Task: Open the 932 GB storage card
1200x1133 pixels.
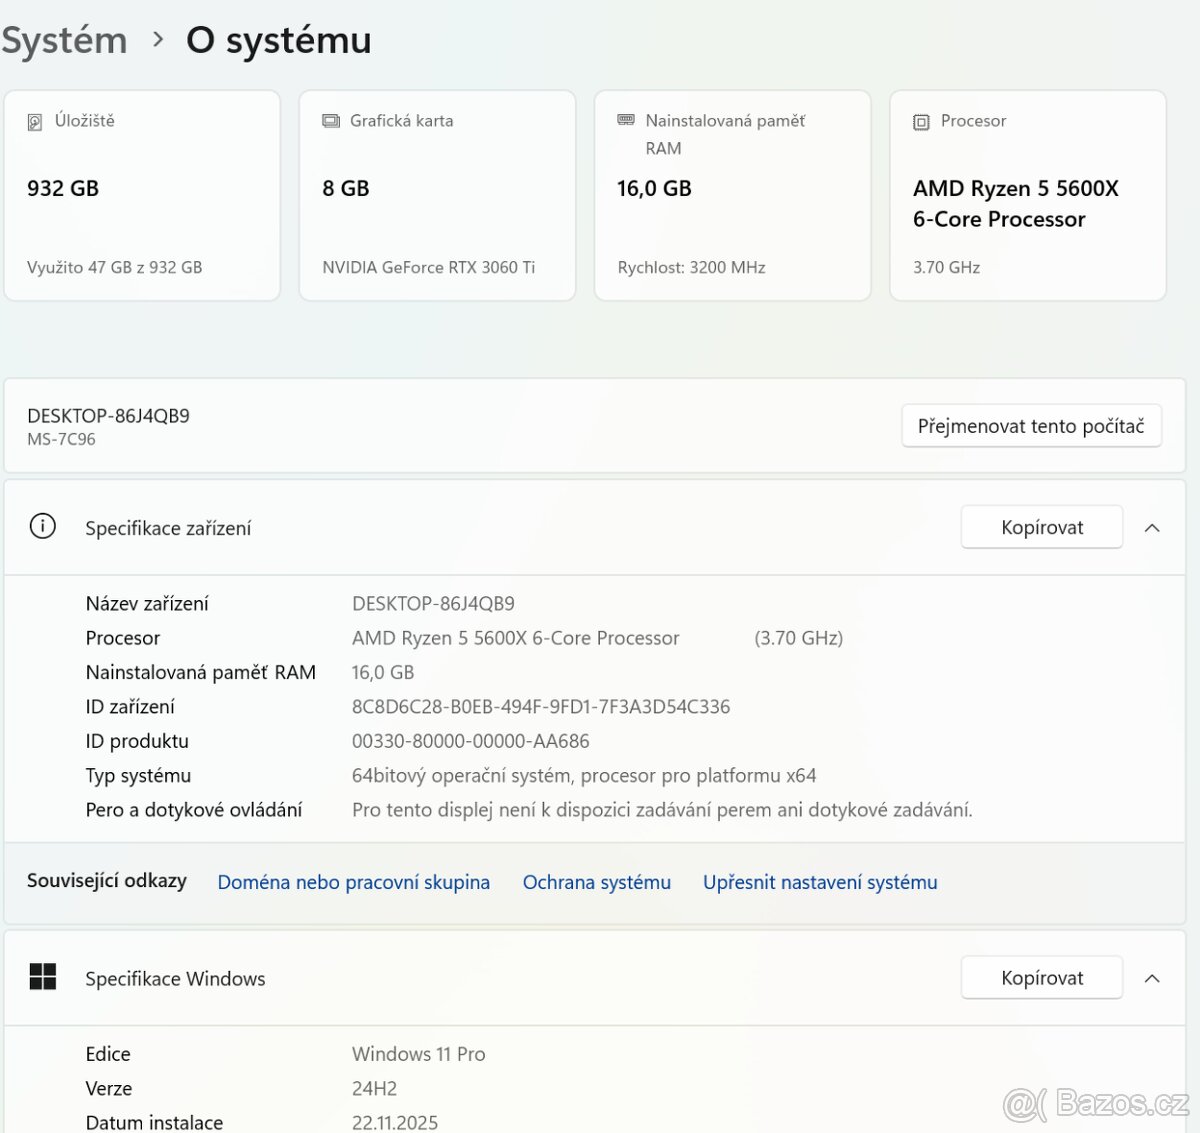Action: [x=141, y=195]
